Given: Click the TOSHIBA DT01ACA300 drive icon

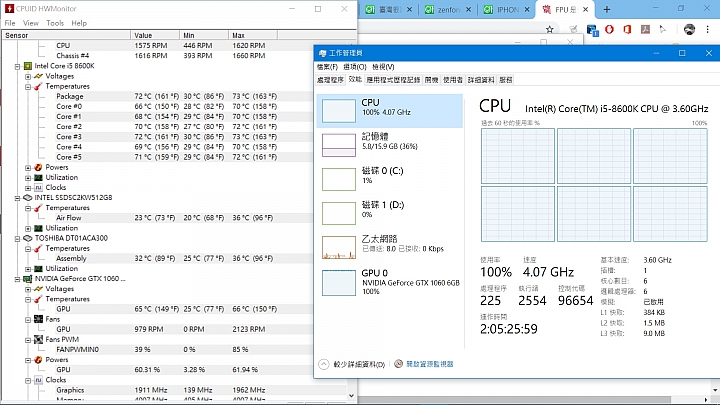Looking at the screenshot, I should pos(28,238).
